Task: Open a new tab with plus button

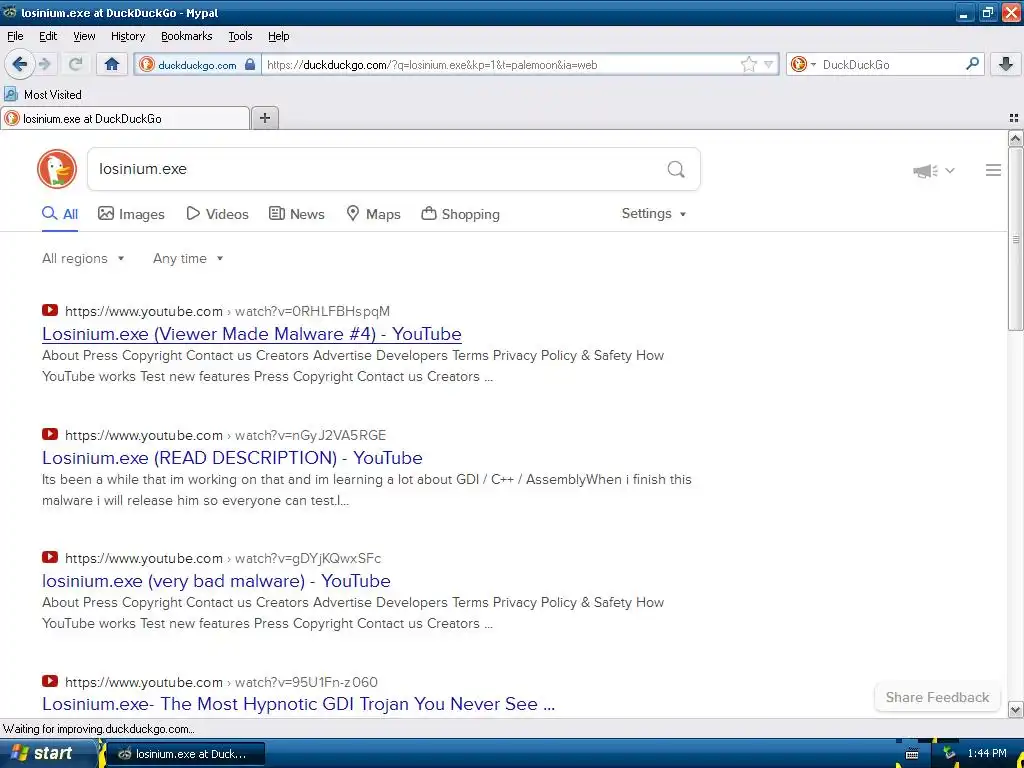Action: [x=264, y=118]
